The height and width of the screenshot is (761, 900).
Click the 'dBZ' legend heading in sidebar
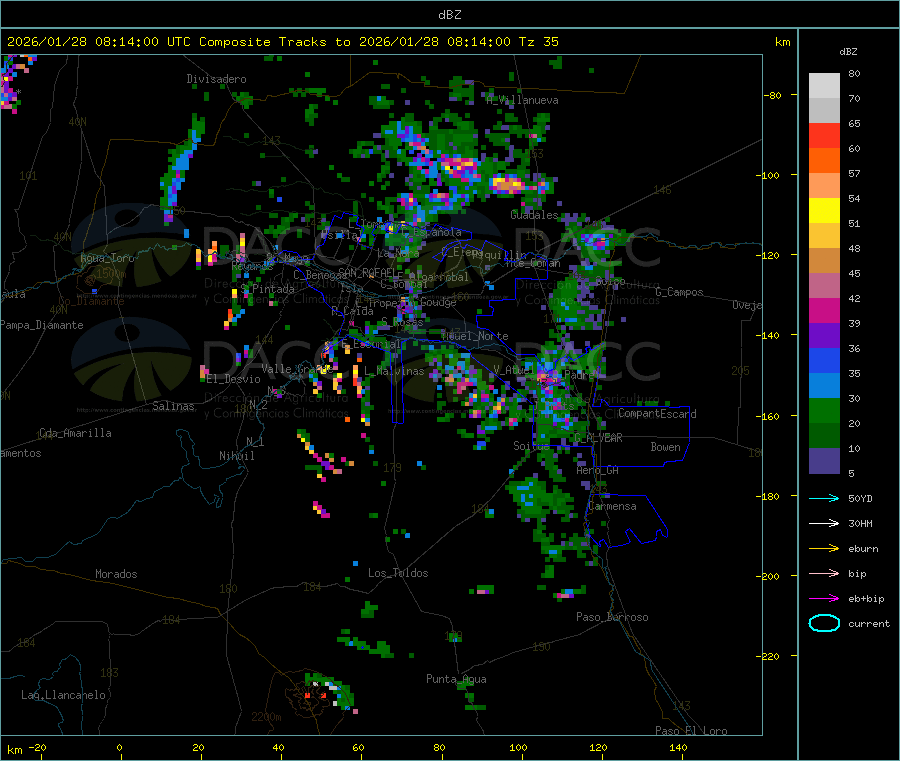coord(848,52)
